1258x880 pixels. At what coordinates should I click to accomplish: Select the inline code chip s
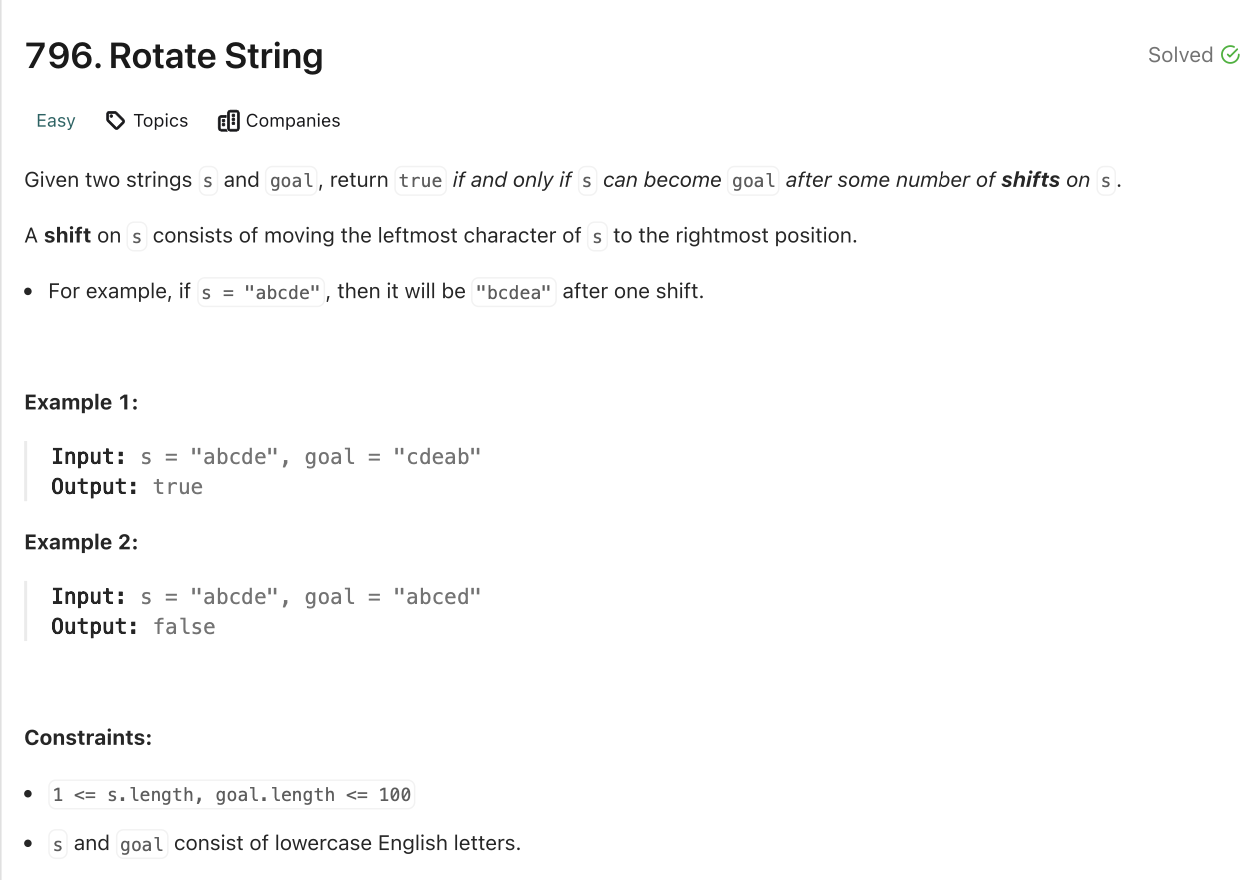point(207,181)
